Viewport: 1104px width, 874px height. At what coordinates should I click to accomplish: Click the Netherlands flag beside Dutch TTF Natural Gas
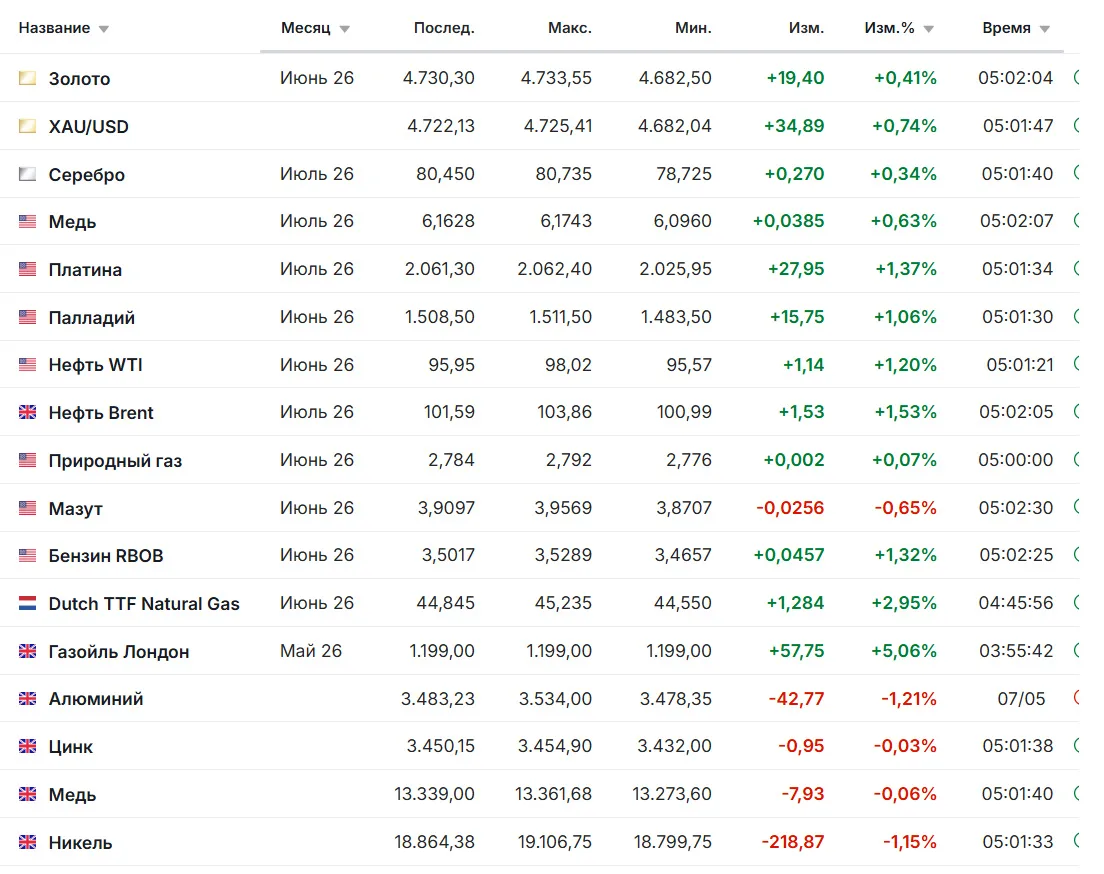coord(27,603)
